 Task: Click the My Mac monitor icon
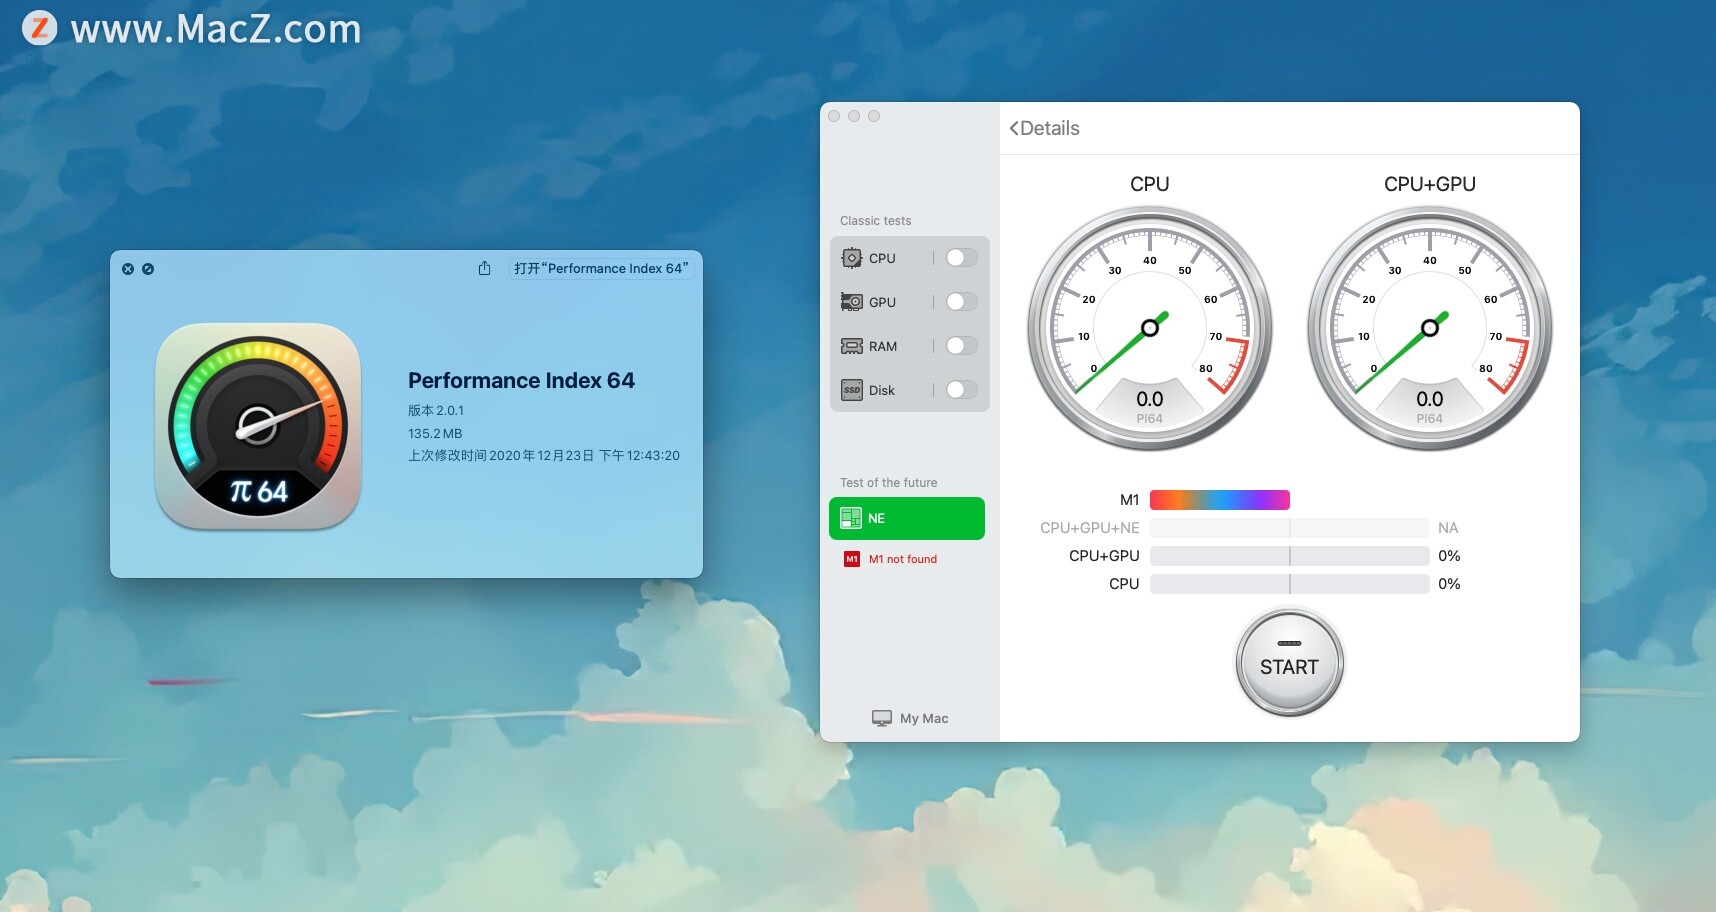(x=882, y=718)
